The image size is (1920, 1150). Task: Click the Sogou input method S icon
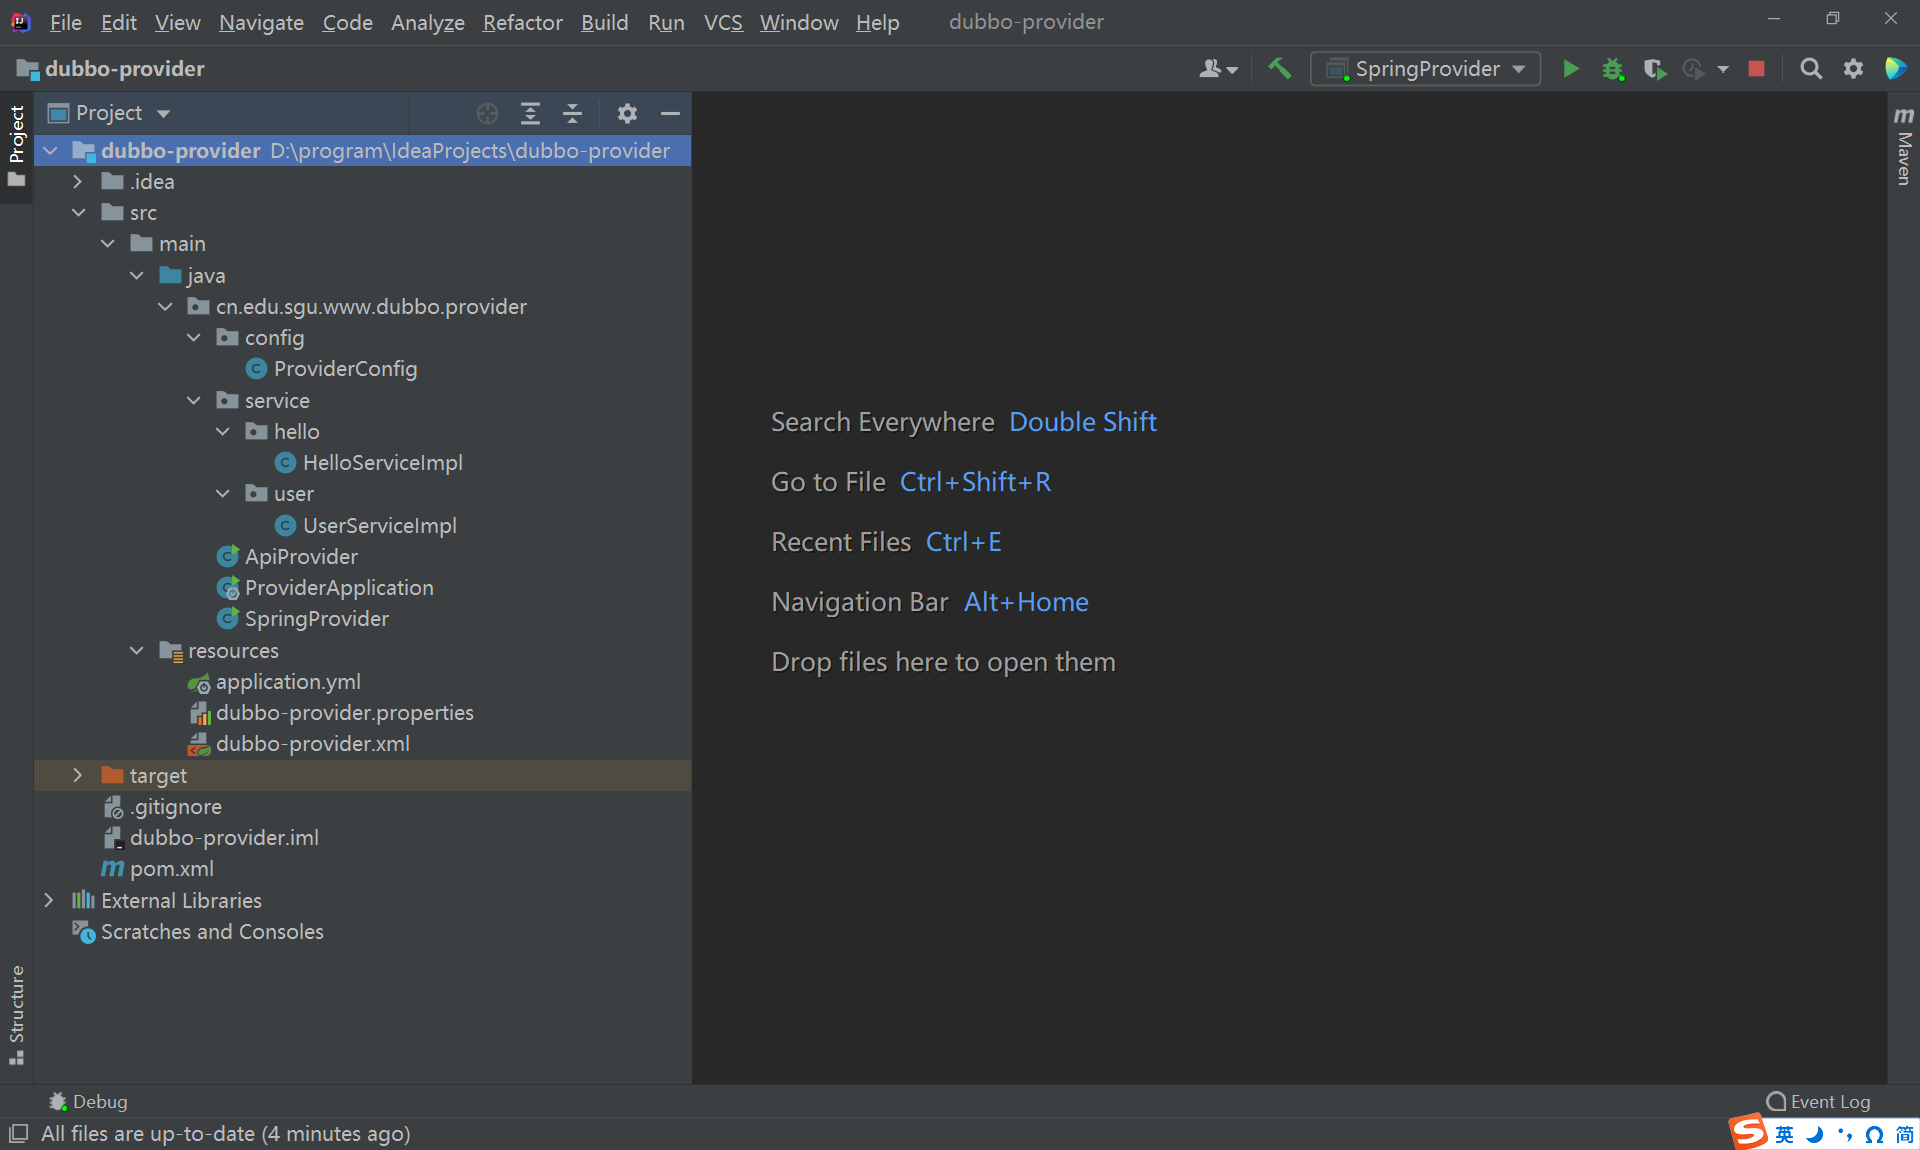(1749, 1133)
